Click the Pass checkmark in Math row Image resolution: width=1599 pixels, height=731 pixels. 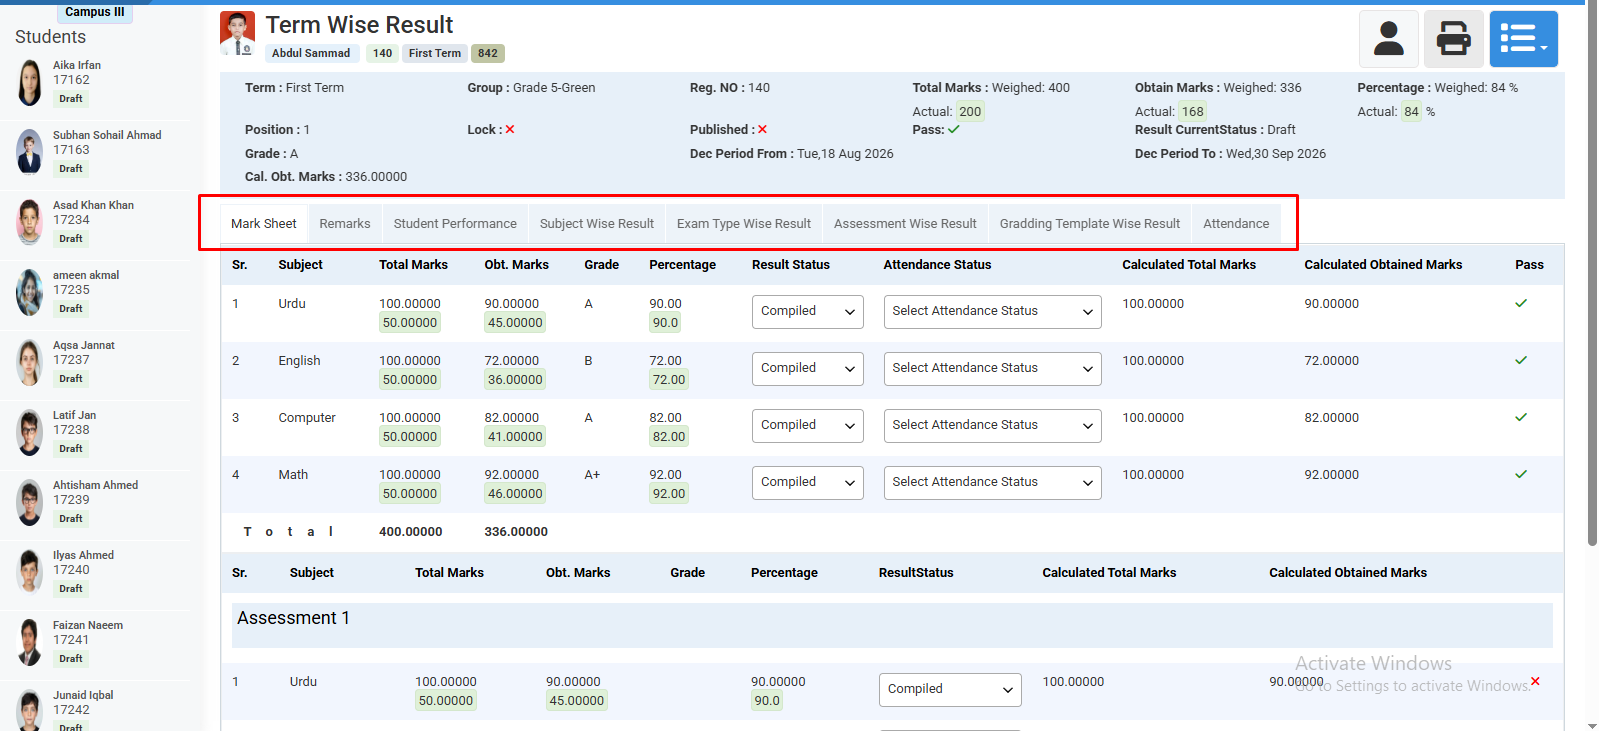(x=1521, y=474)
